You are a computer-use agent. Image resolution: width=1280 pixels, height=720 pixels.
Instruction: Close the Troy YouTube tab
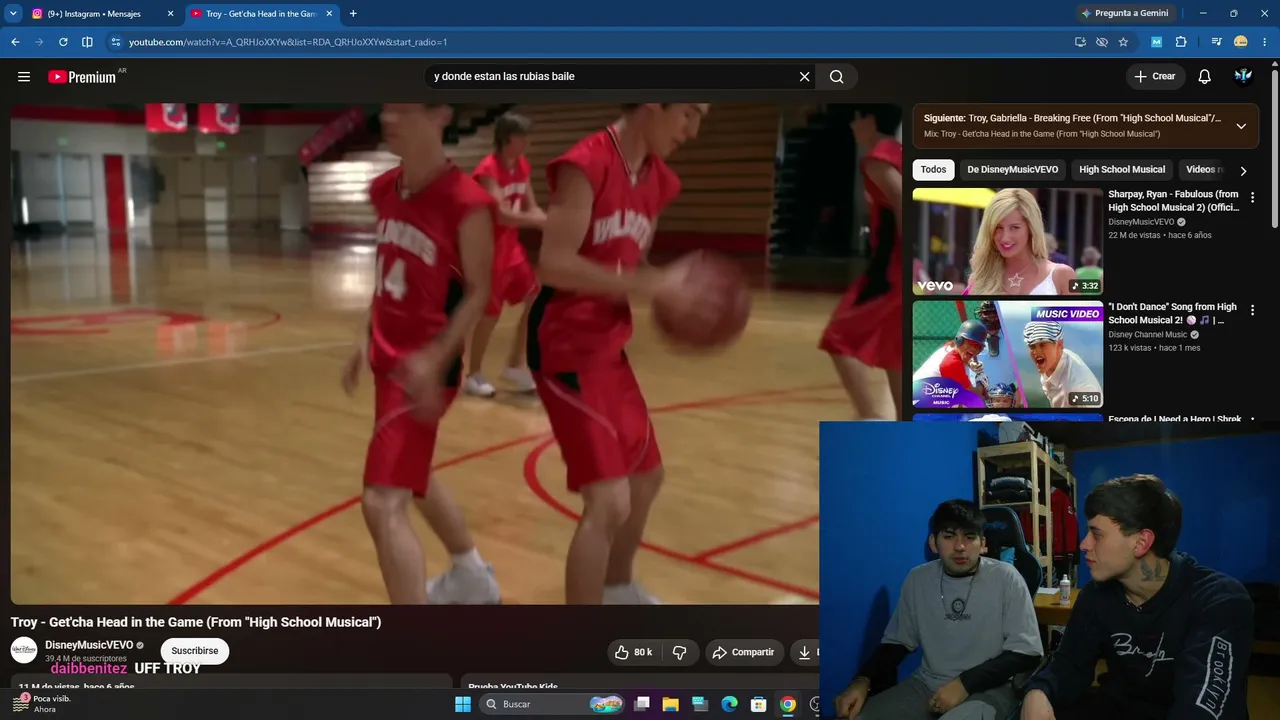click(329, 14)
